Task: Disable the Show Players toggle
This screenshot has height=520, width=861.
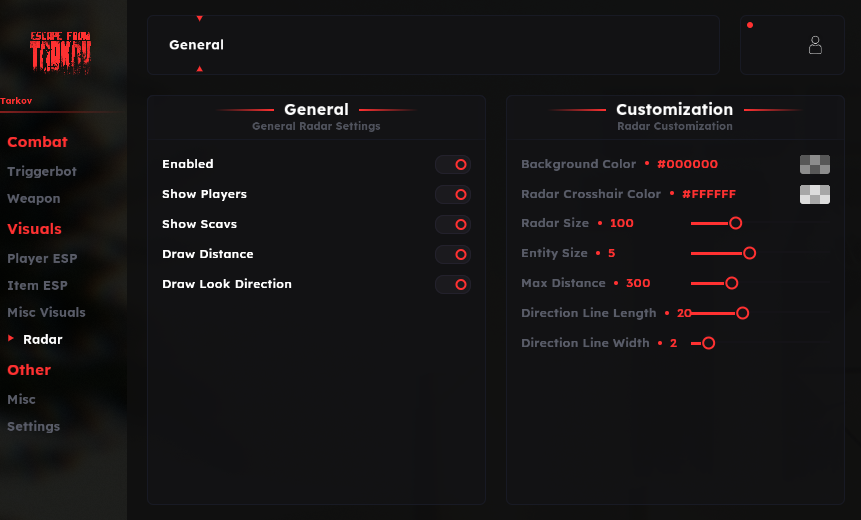Action: pos(453,195)
